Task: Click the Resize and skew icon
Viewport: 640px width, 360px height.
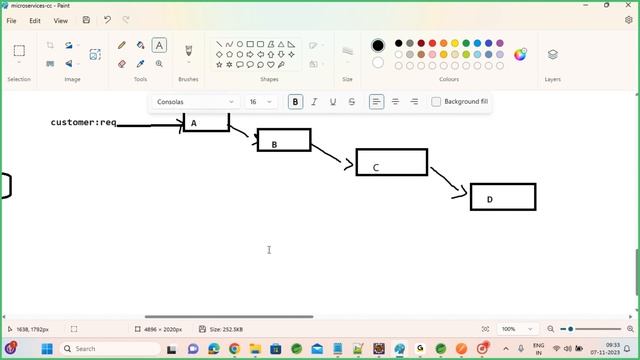Action: pos(50,64)
